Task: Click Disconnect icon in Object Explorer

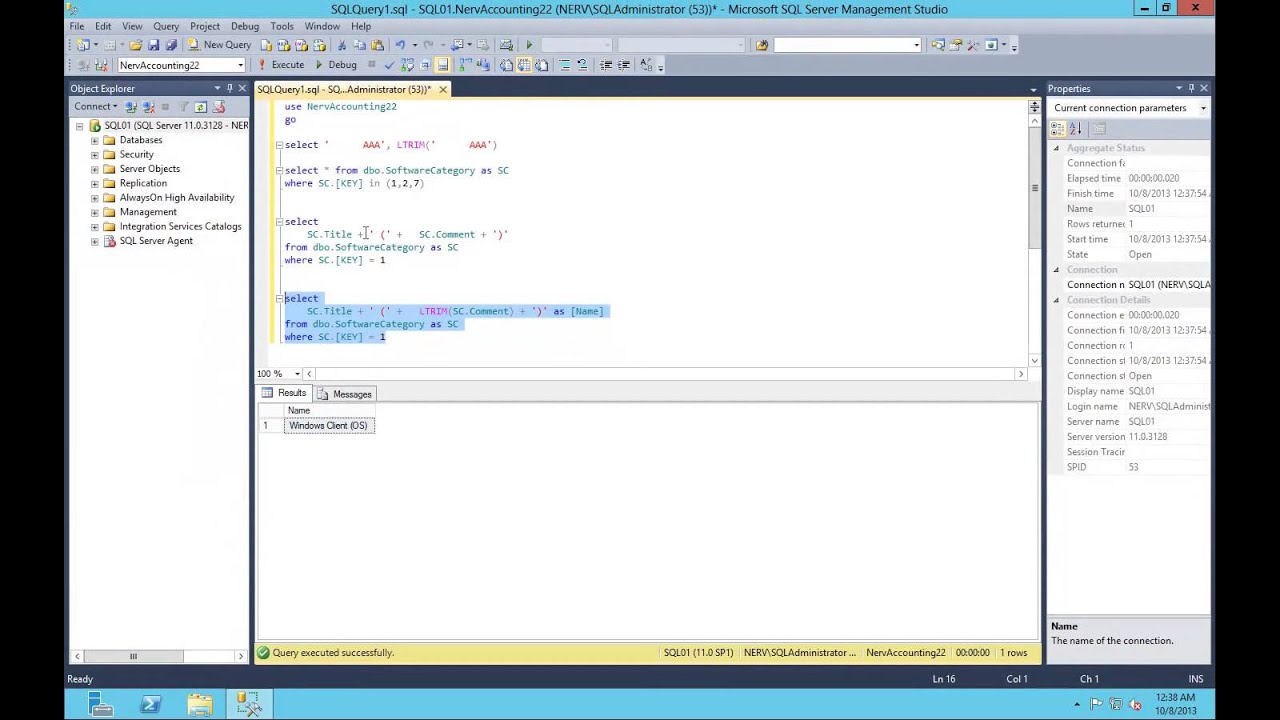Action: click(x=149, y=107)
